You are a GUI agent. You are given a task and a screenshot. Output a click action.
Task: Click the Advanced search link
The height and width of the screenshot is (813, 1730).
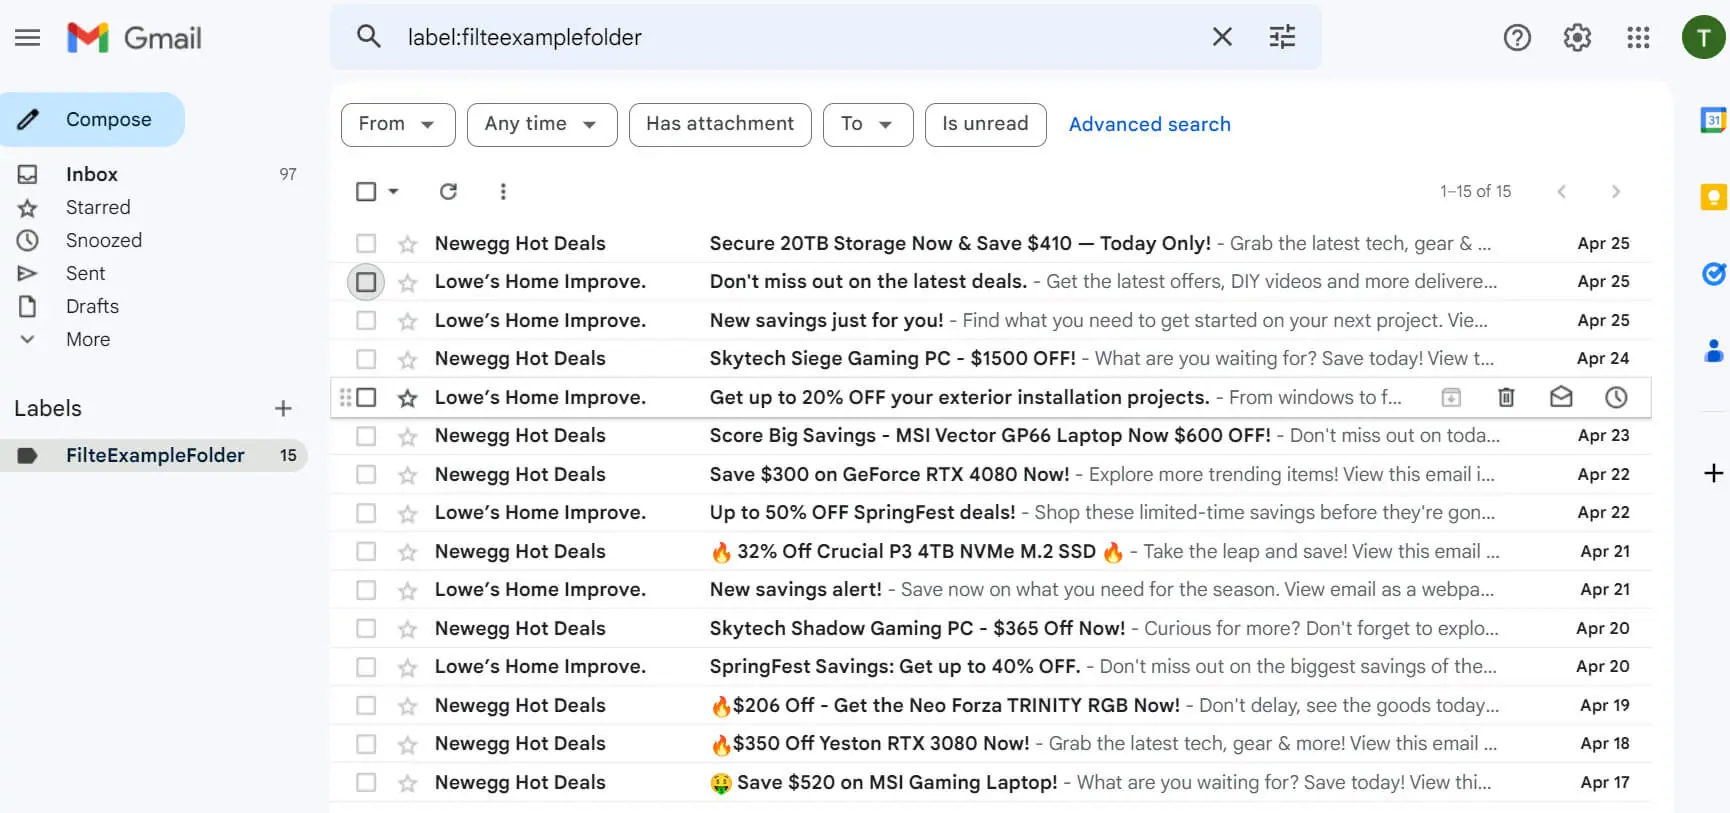tap(1150, 124)
